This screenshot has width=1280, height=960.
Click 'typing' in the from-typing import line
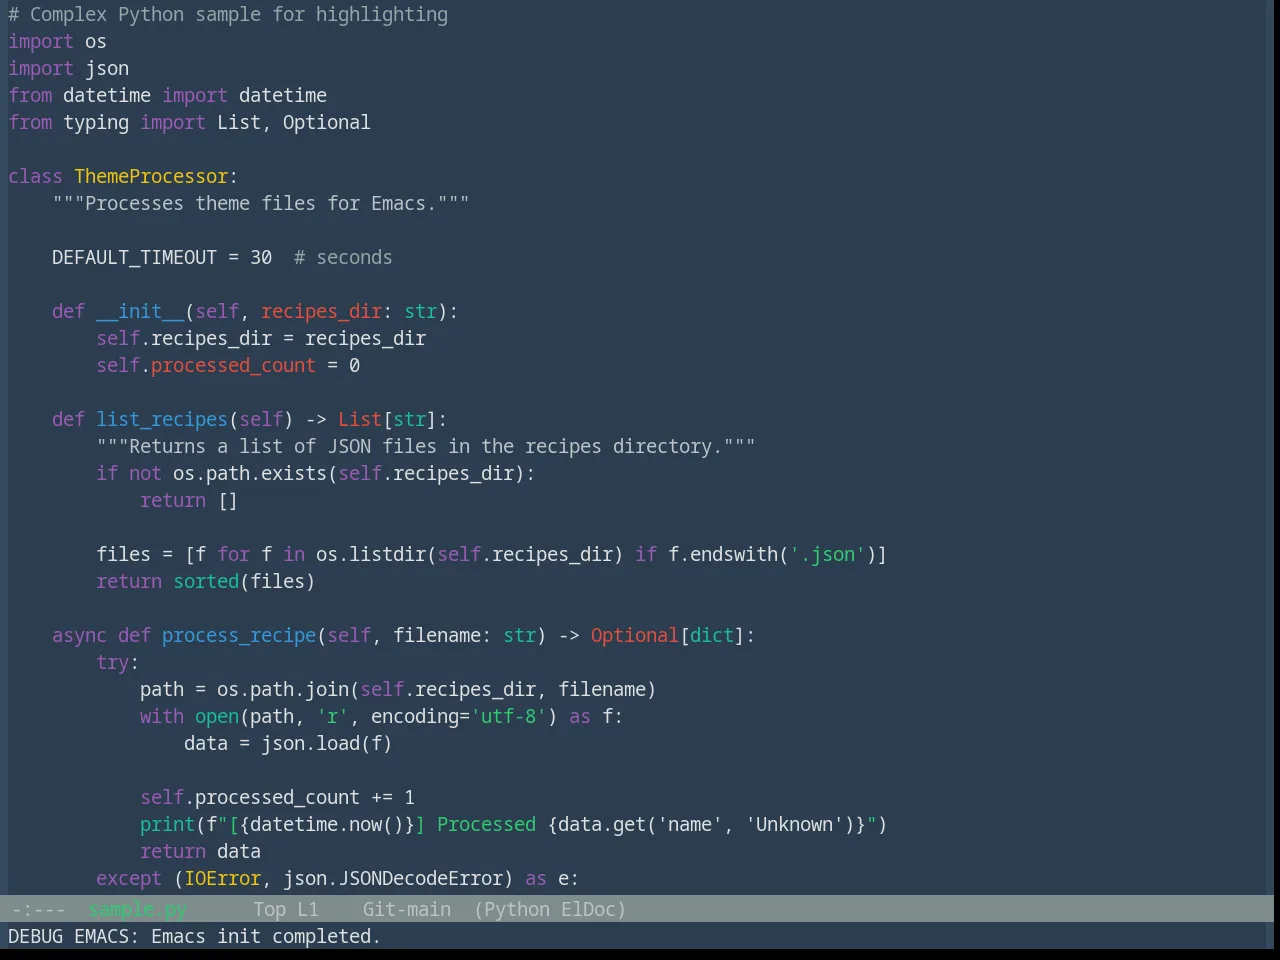point(96,123)
